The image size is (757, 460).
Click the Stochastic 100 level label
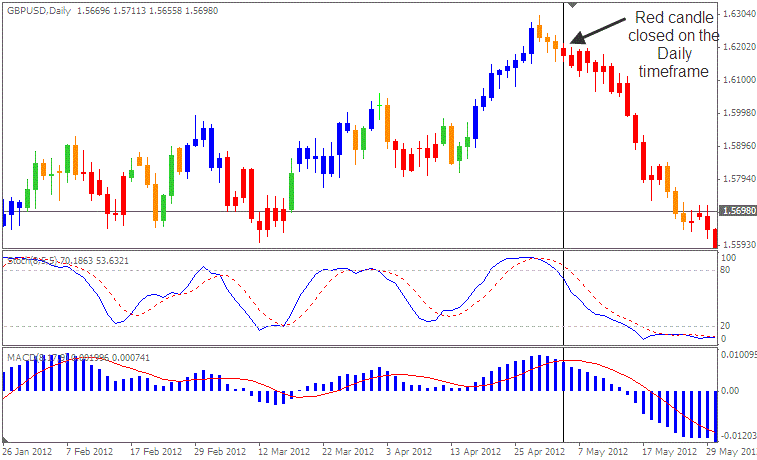[728, 258]
